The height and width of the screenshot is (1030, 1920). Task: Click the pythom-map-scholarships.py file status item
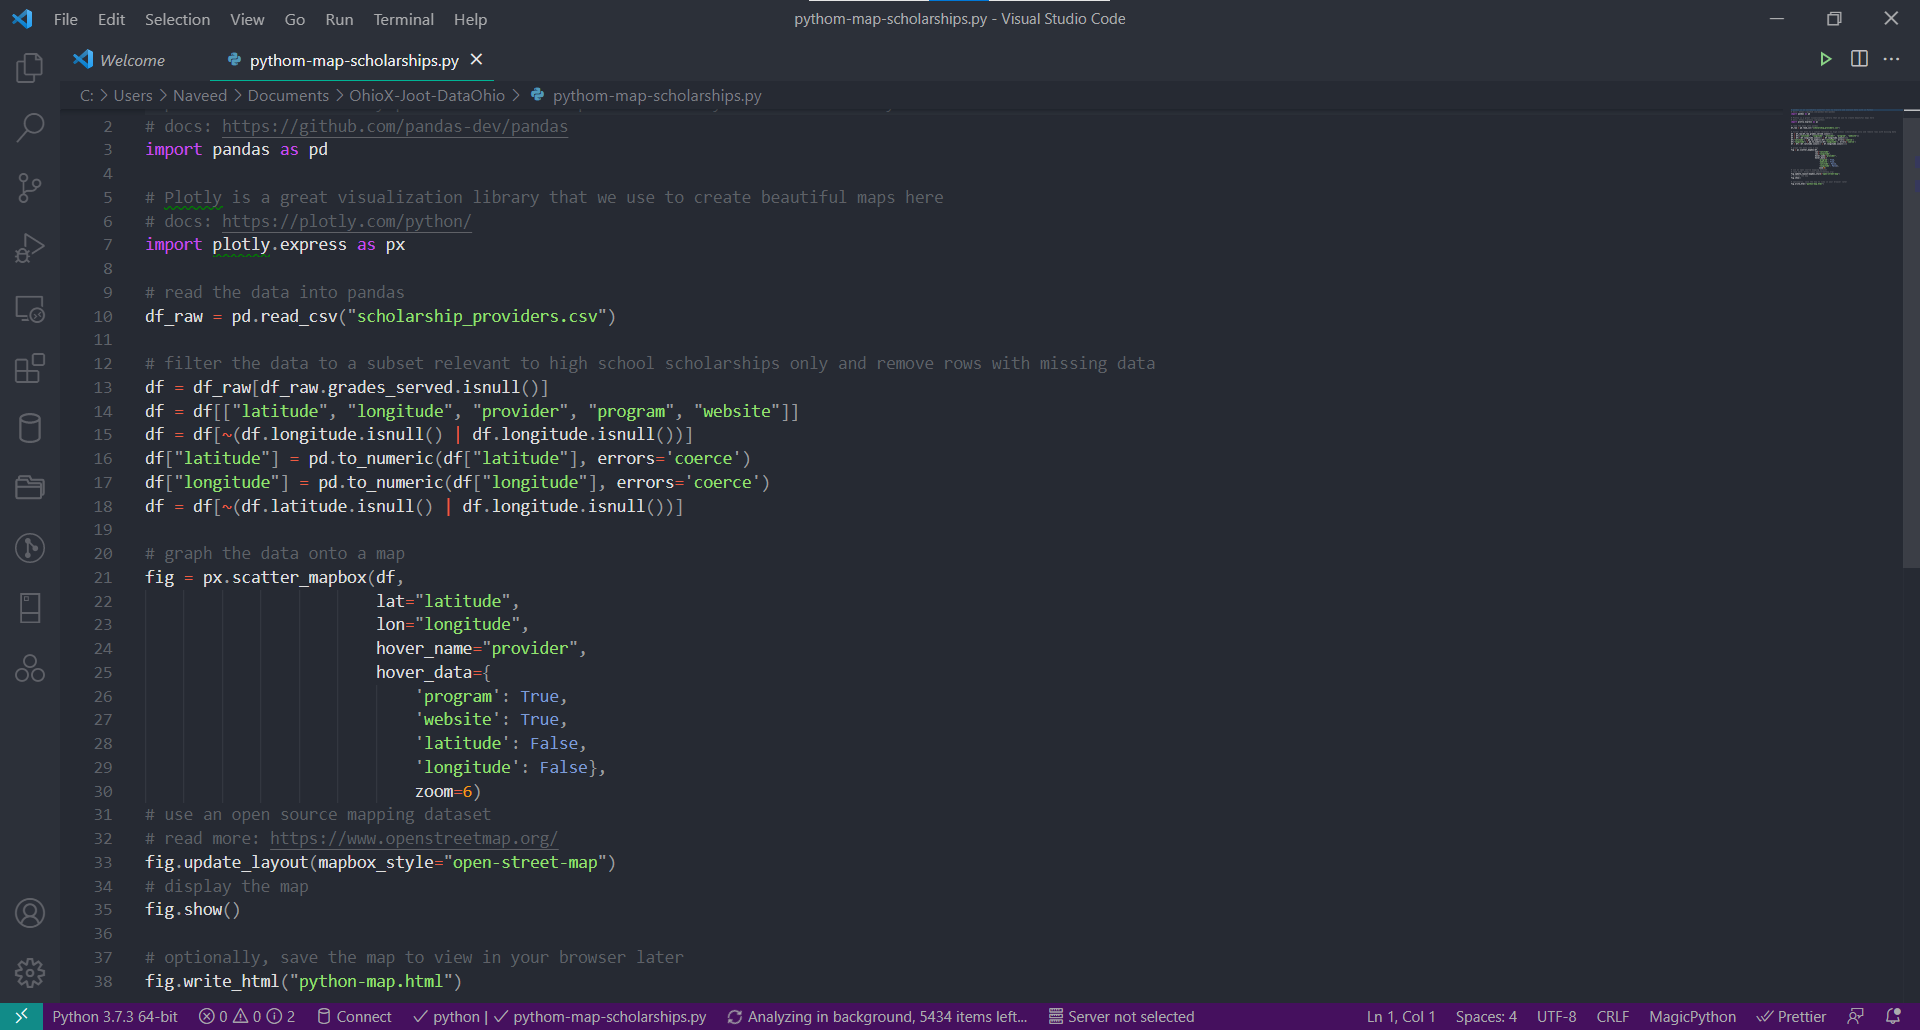click(x=601, y=1016)
